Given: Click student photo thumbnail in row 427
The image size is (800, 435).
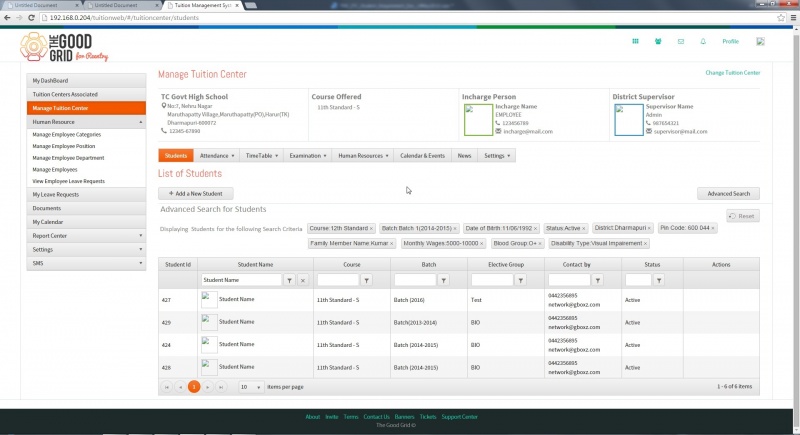Looking at the screenshot, I should pyautogui.click(x=209, y=300).
